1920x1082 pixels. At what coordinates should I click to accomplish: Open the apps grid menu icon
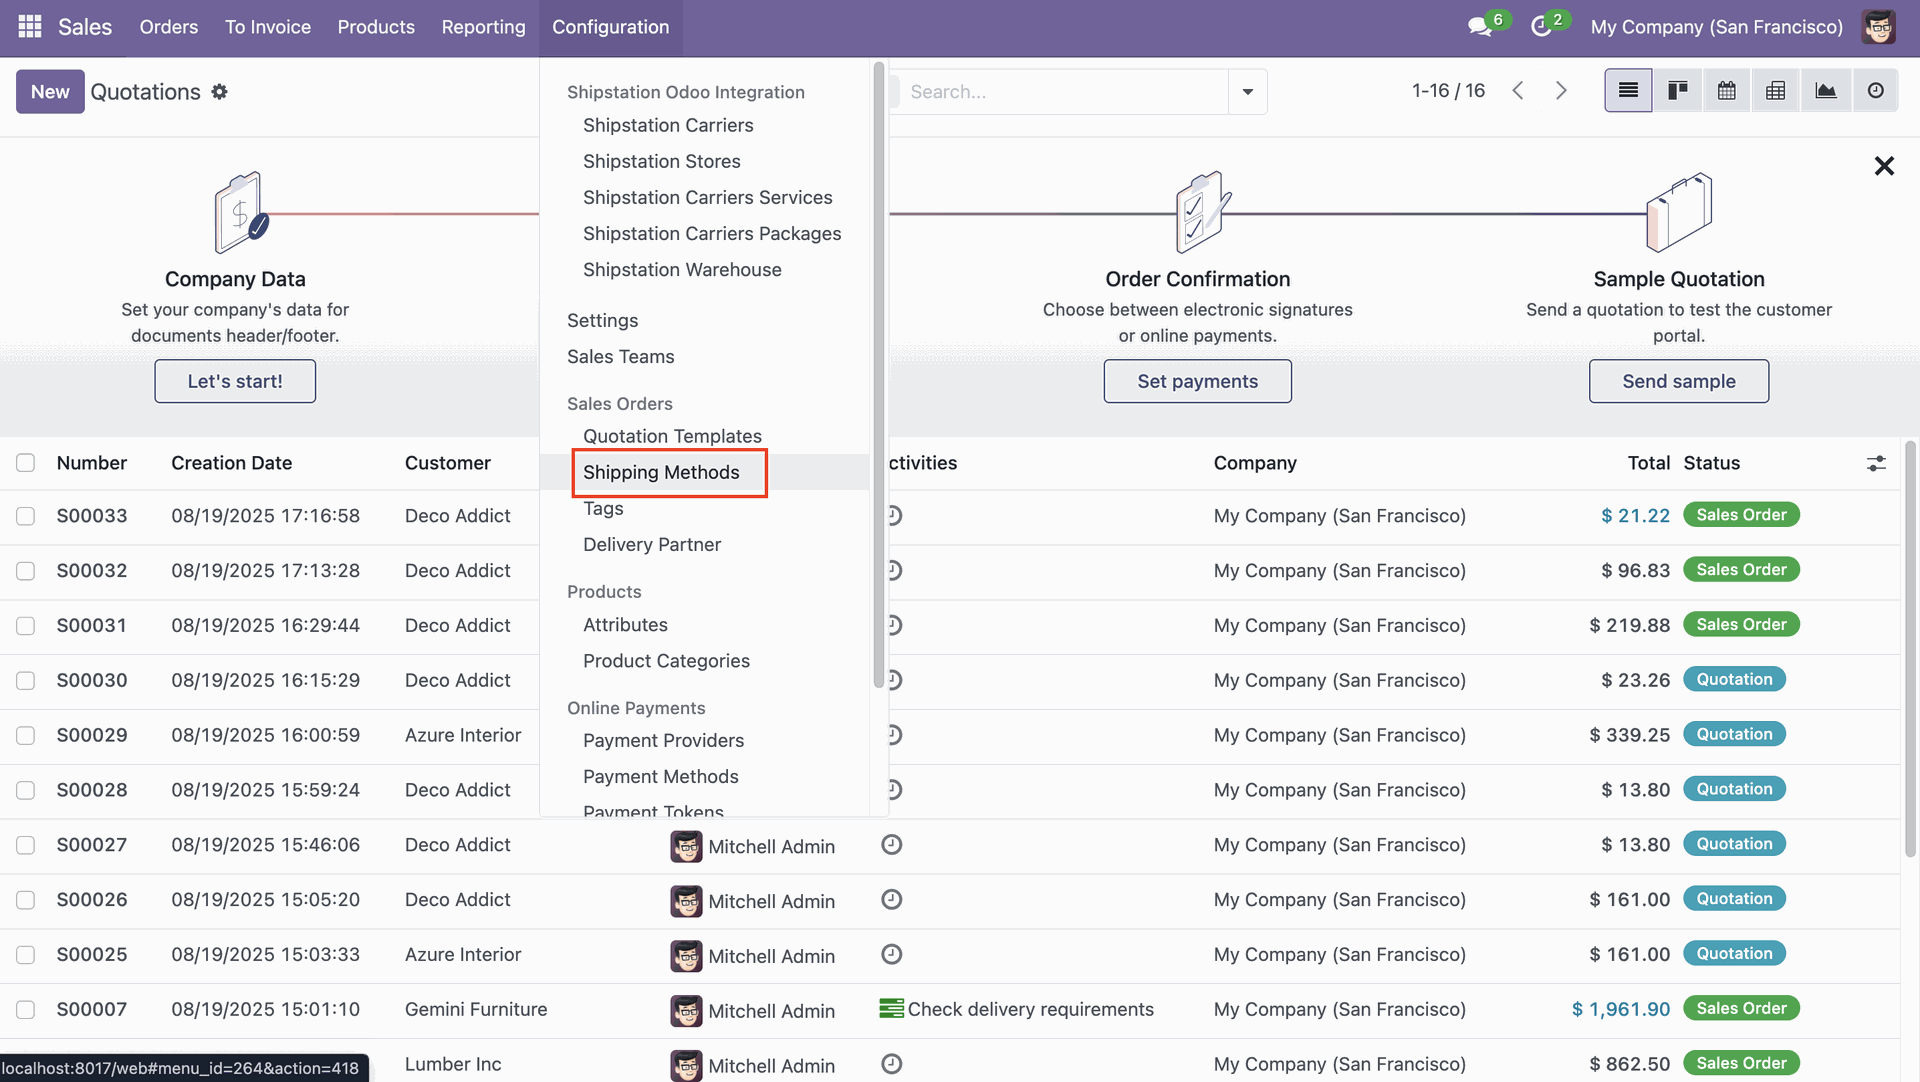coord(30,27)
